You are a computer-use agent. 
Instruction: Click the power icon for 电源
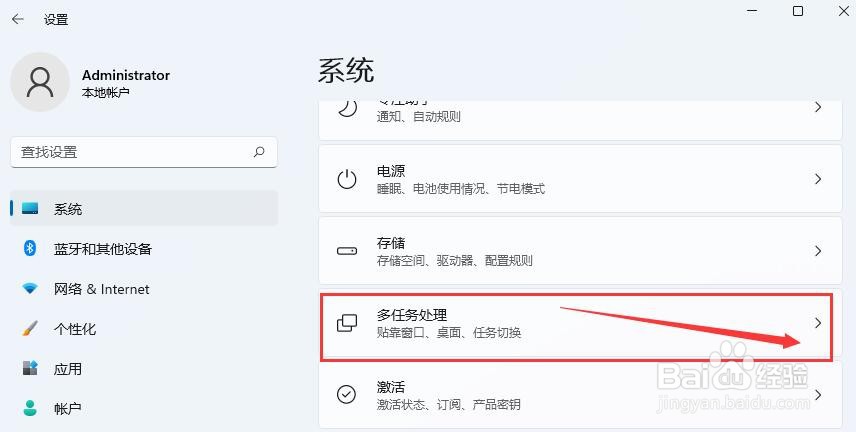click(347, 179)
